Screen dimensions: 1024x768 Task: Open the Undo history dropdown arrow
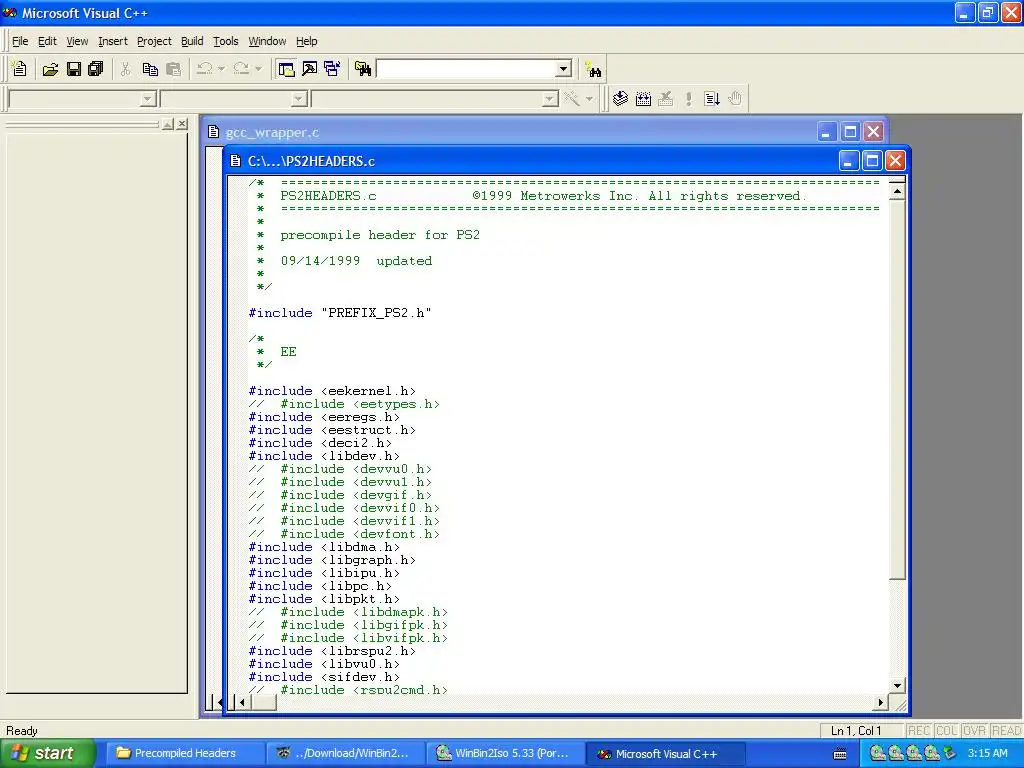pyautogui.click(x=221, y=69)
